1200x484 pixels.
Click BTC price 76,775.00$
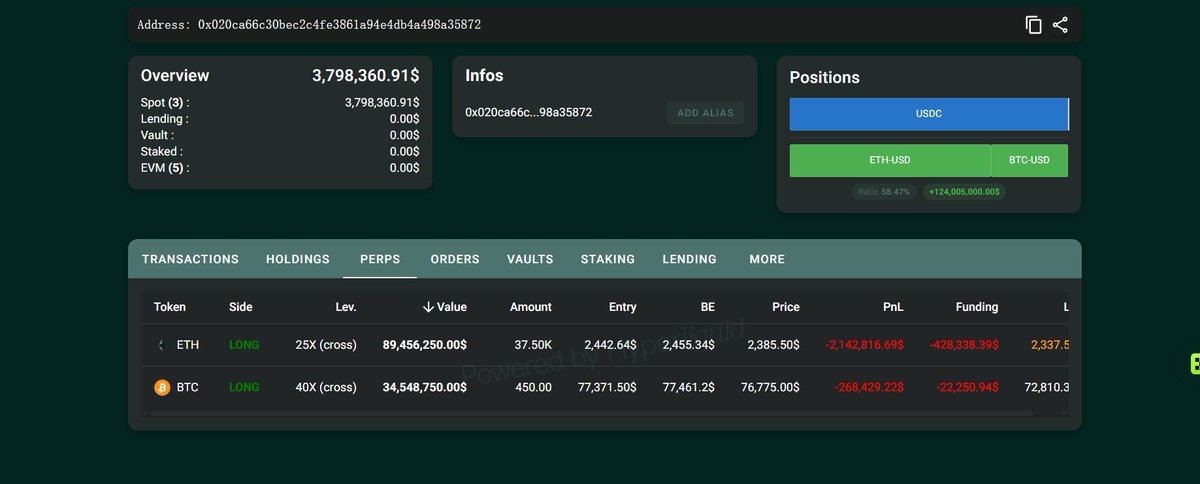tap(770, 387)
